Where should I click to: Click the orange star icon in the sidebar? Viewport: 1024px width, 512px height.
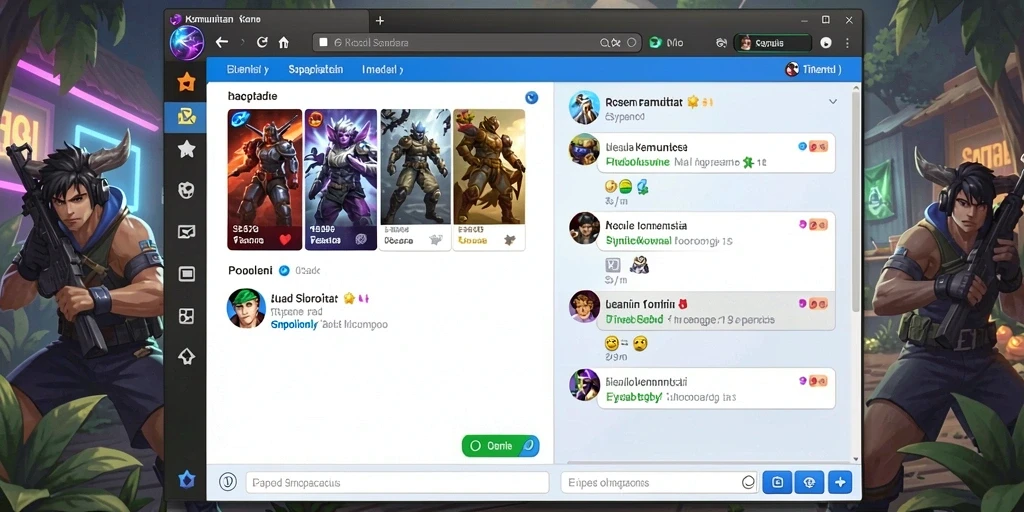[x=186, y=82]
